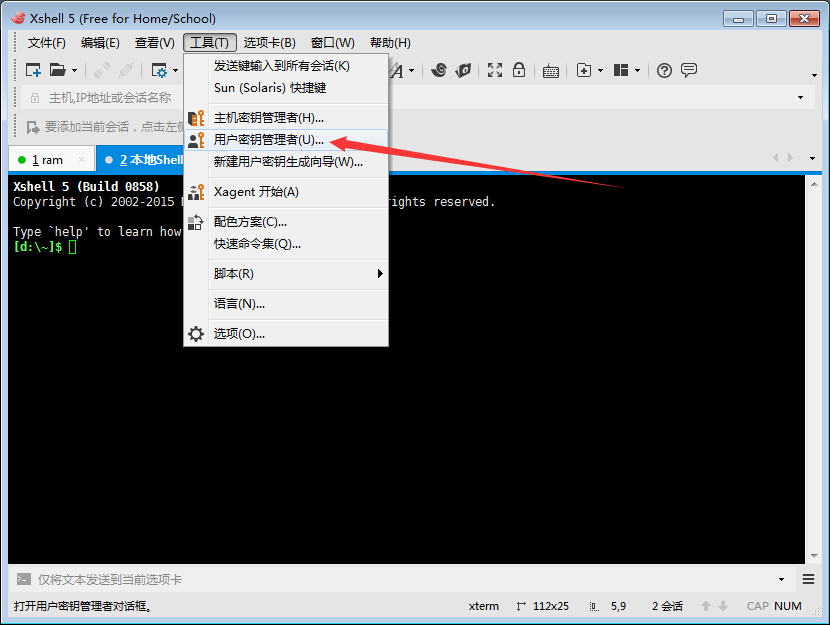
Task: Launch Xftp using the red swirl icon
Action: [x=438, y=70]
